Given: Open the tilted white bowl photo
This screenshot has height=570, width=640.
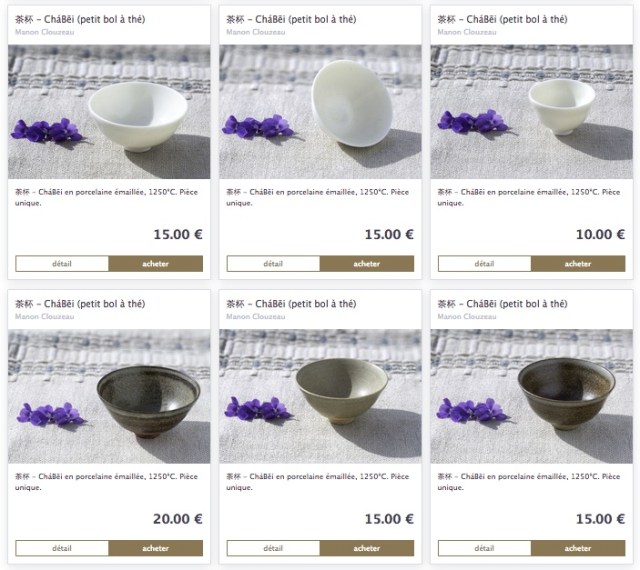Looking at the screenshot, I should tap(320, 112).
